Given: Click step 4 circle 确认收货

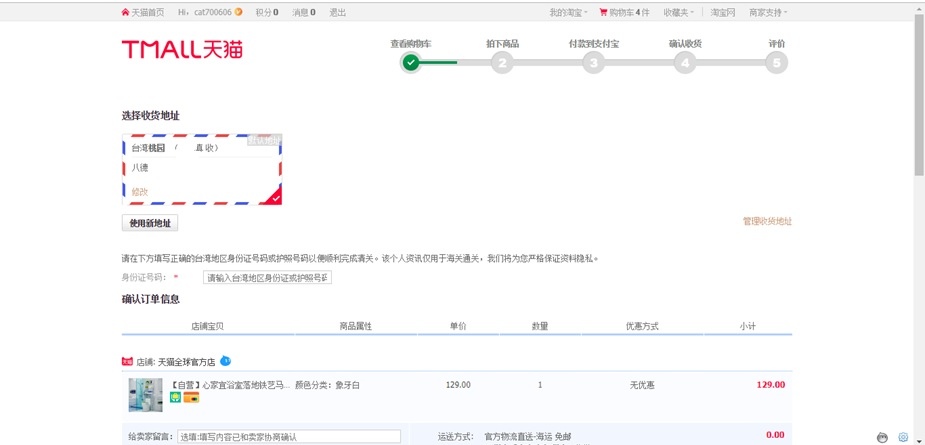Looking at the screenshot, I should 685,63.
